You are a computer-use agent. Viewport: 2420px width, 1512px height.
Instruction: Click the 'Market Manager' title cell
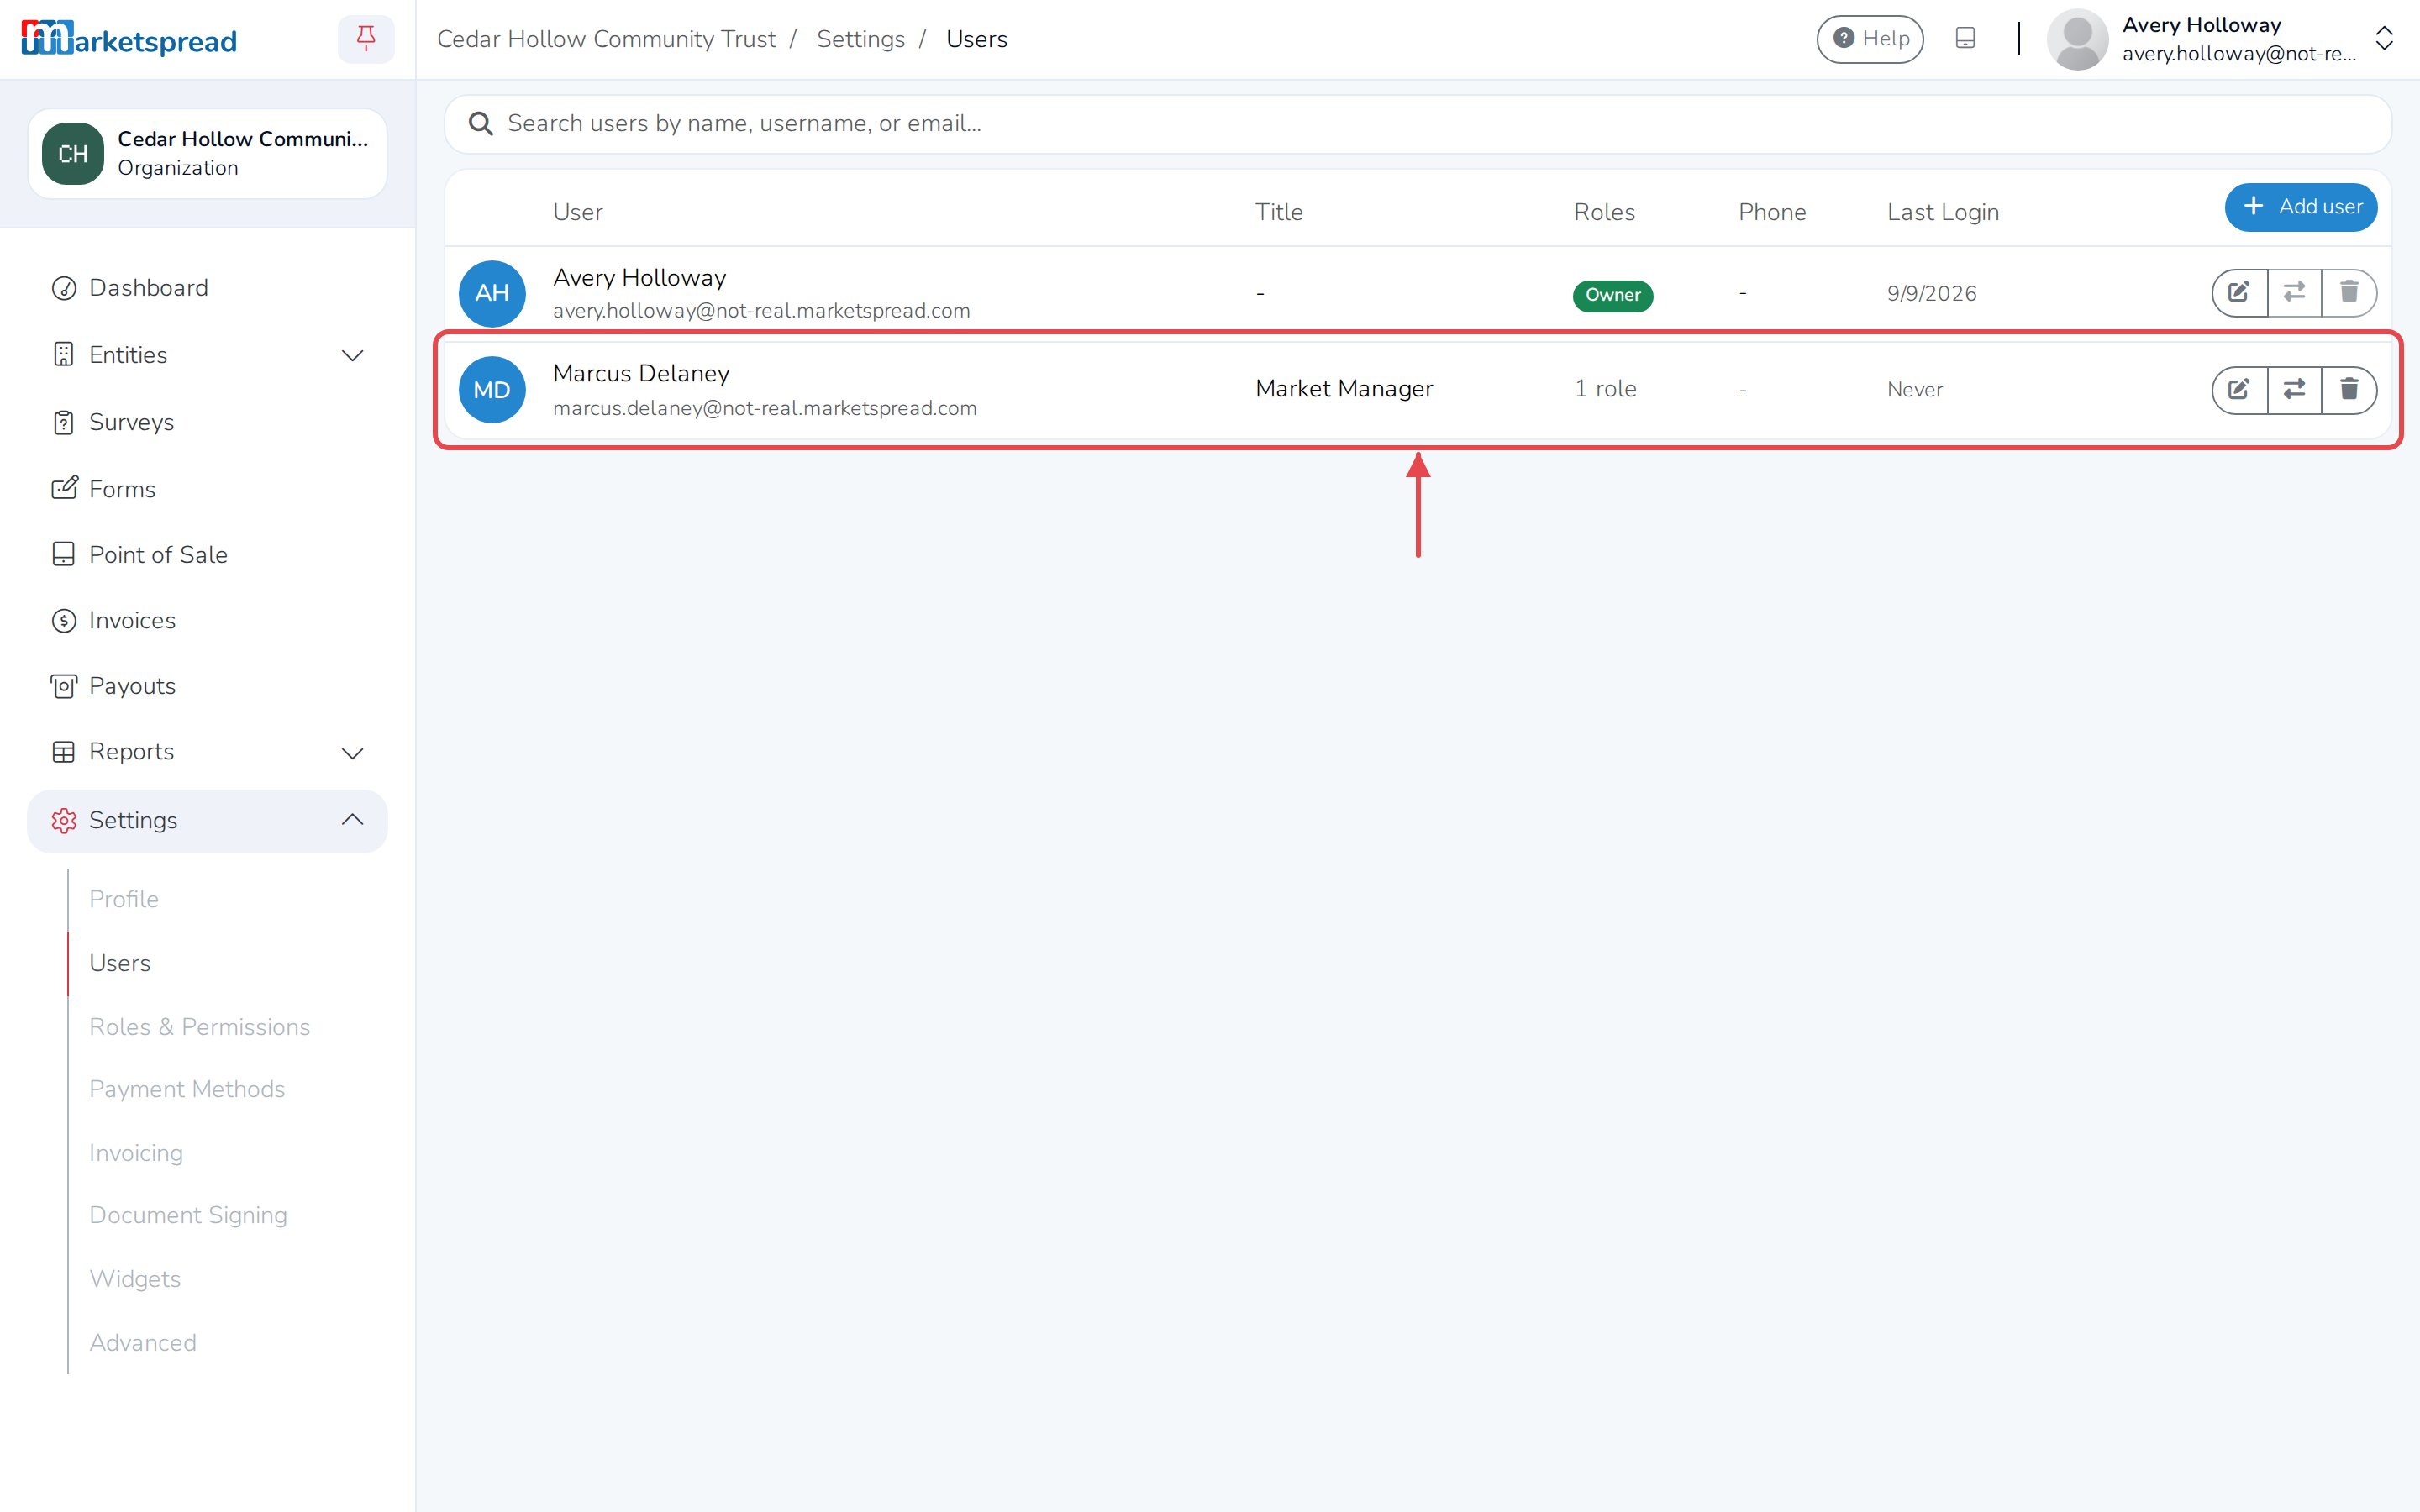pos(1344,389)
